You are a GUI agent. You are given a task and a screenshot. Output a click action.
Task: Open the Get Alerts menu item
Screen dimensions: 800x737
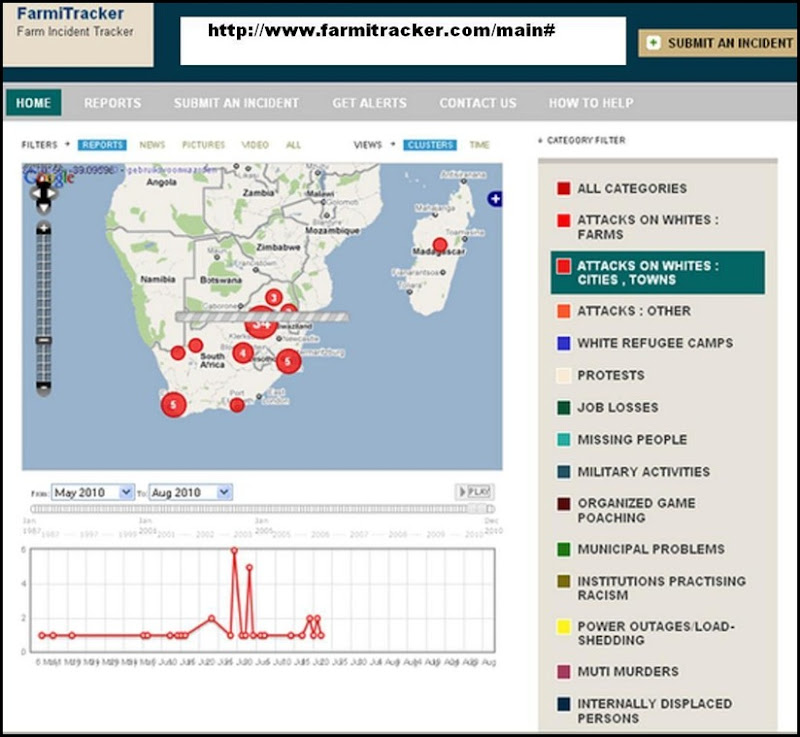pos(369,103)
